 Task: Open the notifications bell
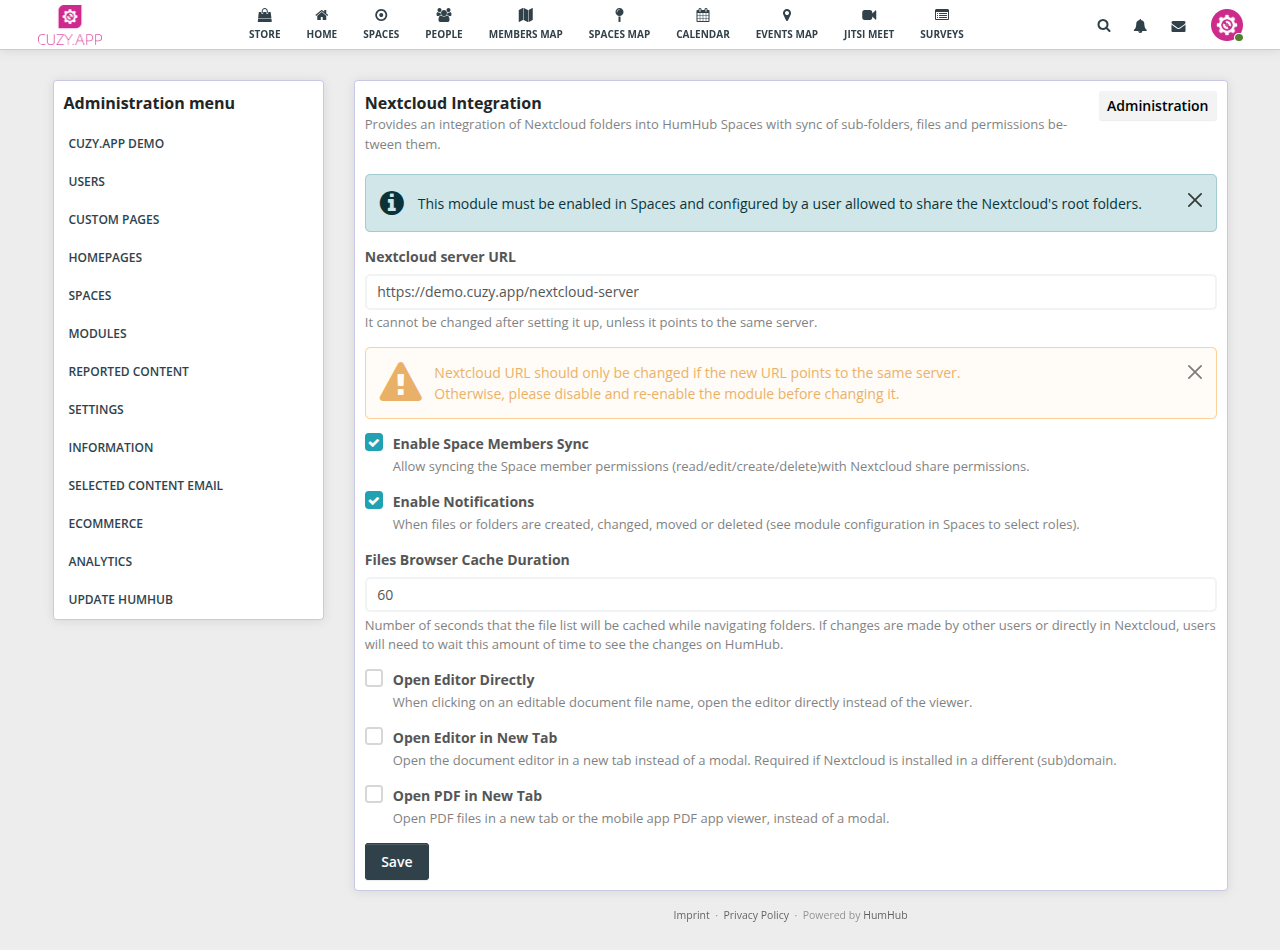(x=1140, y=26)
